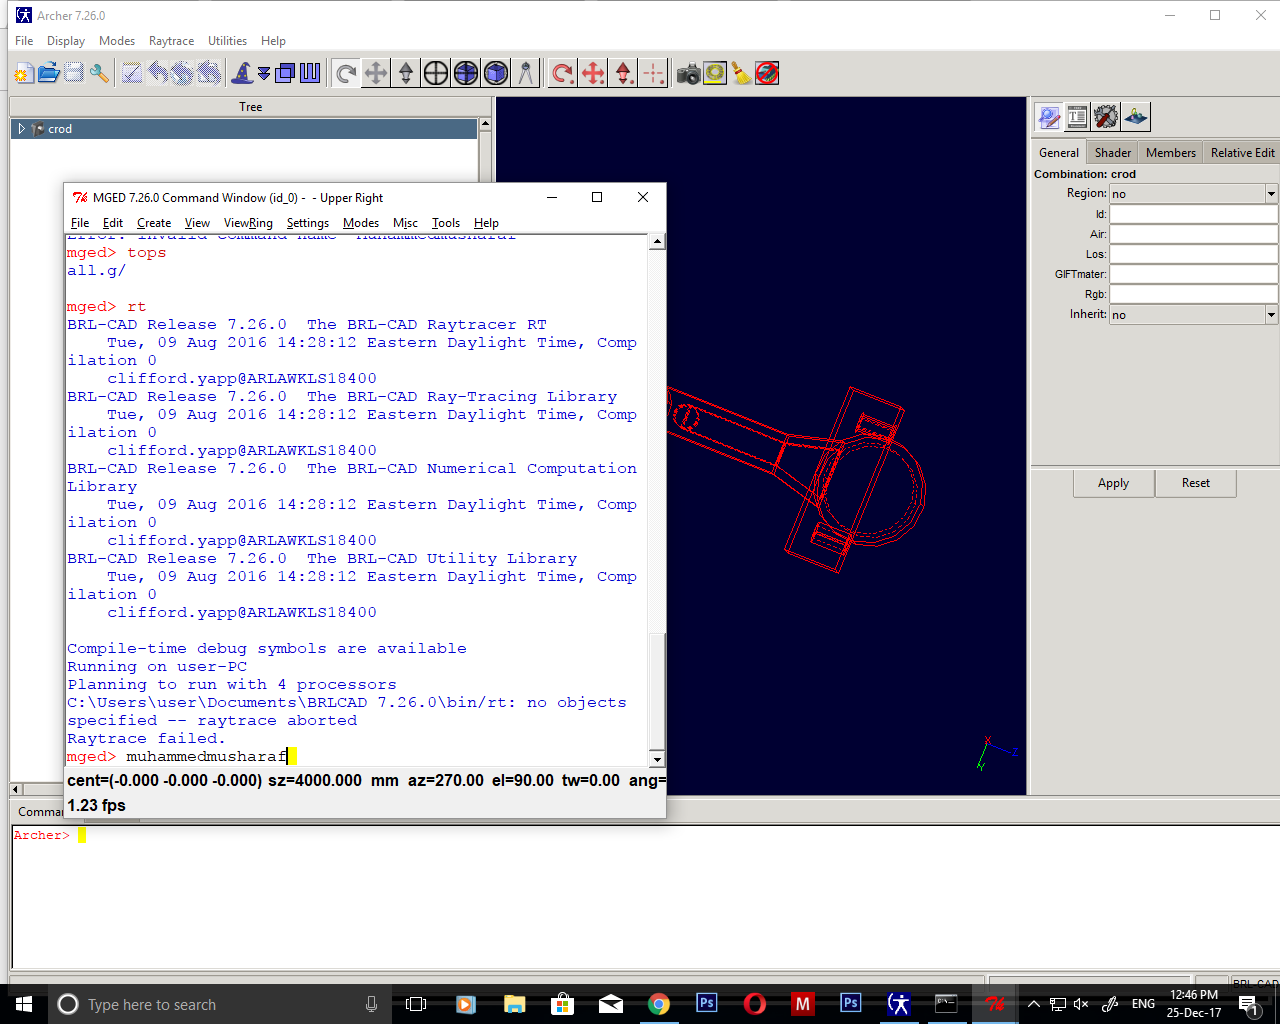This screenshot has height=1024, width=1280.
Task: Open Archer's File menu
Action: [24, 41]
